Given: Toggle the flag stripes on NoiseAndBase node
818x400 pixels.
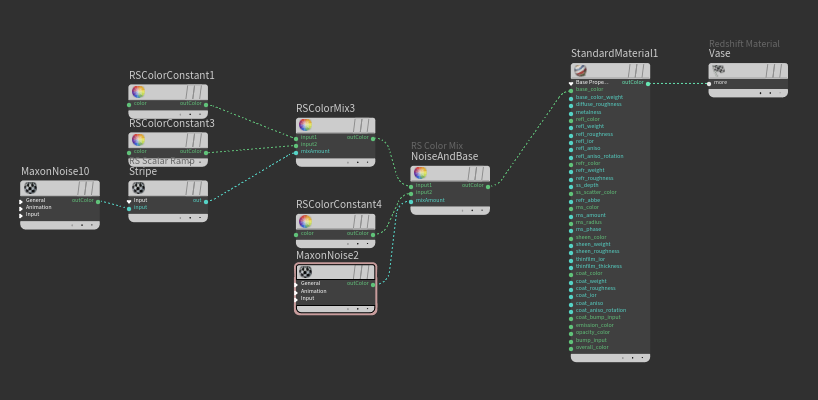Looking at the screenshot, I should coord(476,173).
